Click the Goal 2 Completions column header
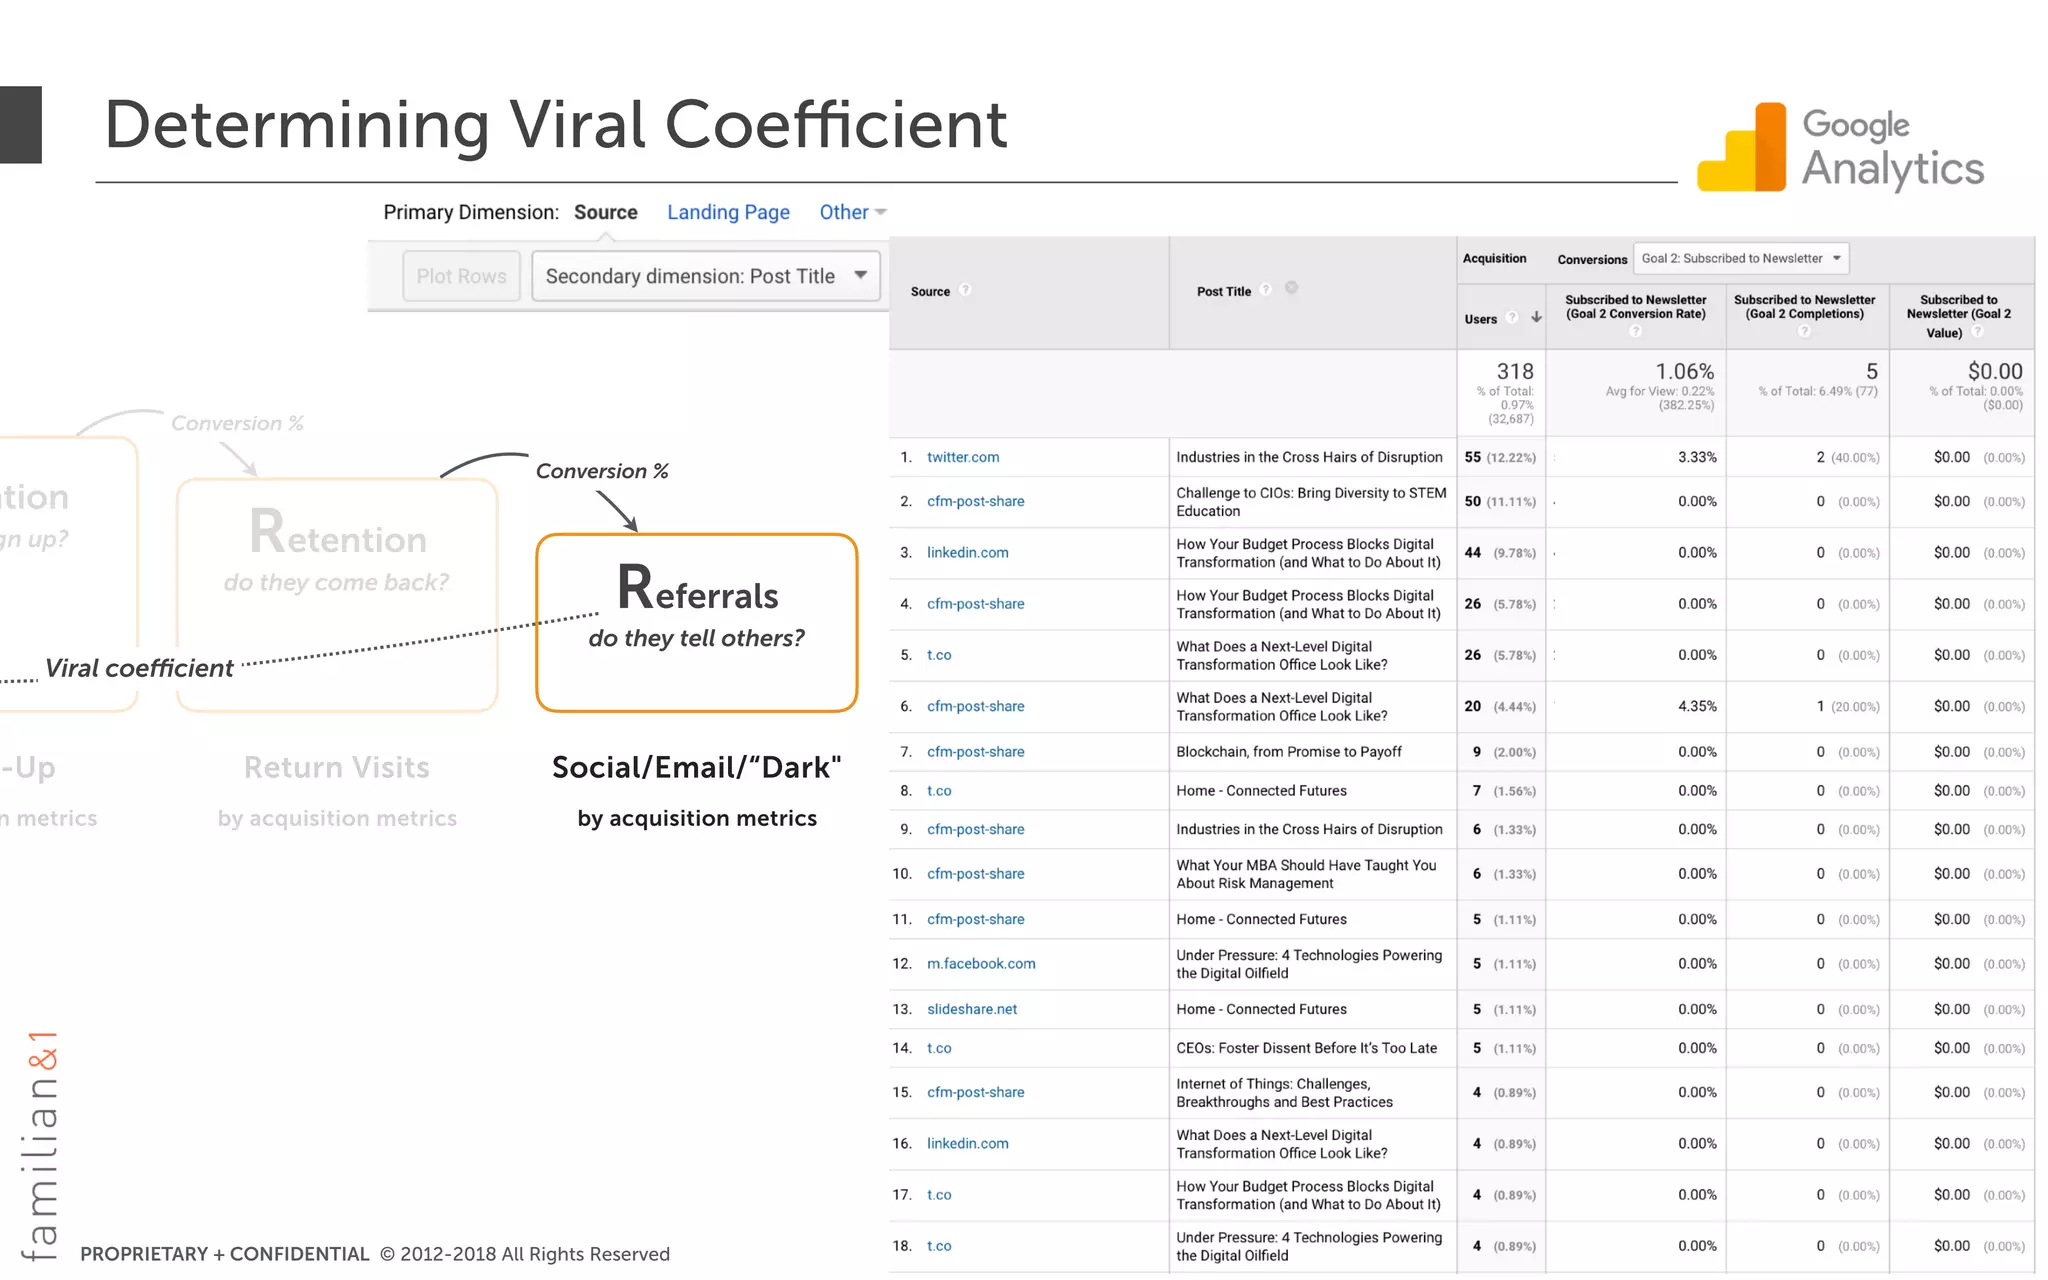2048x1280 pixels. point(1804,307)
